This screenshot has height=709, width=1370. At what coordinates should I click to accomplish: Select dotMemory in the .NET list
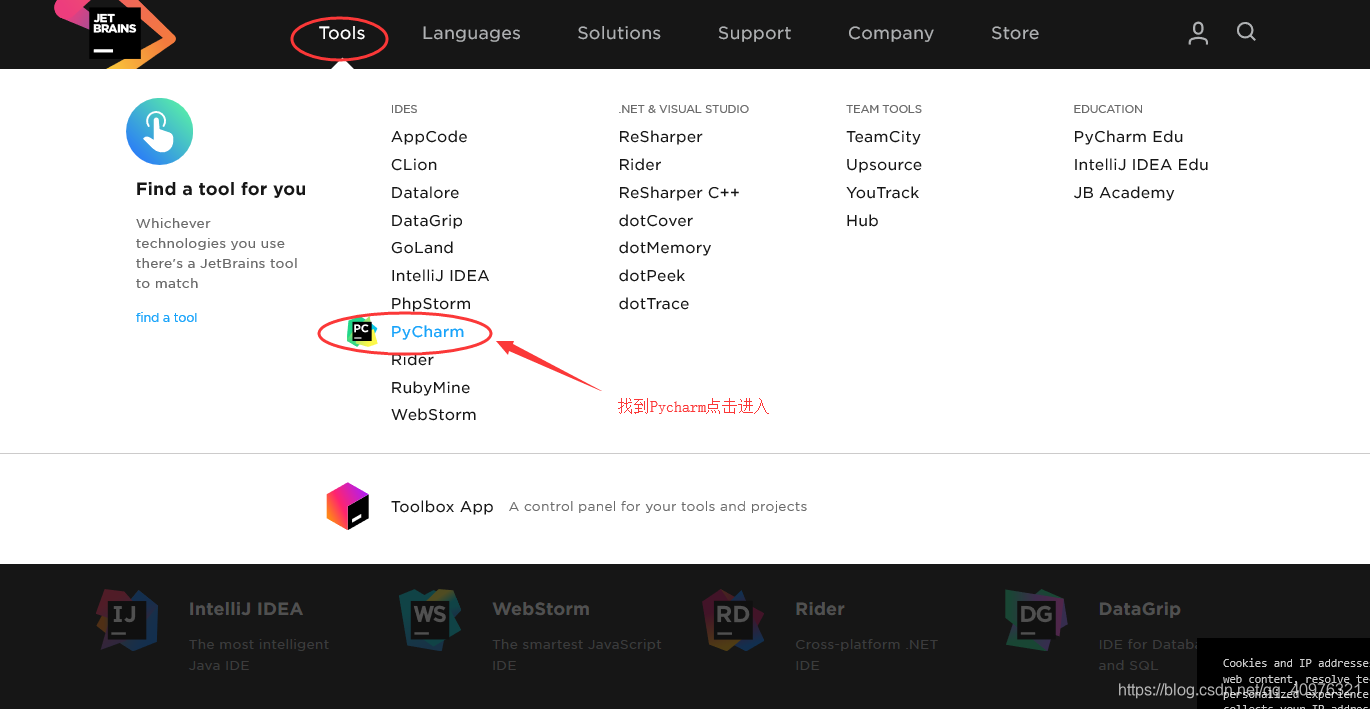(665, 248)
